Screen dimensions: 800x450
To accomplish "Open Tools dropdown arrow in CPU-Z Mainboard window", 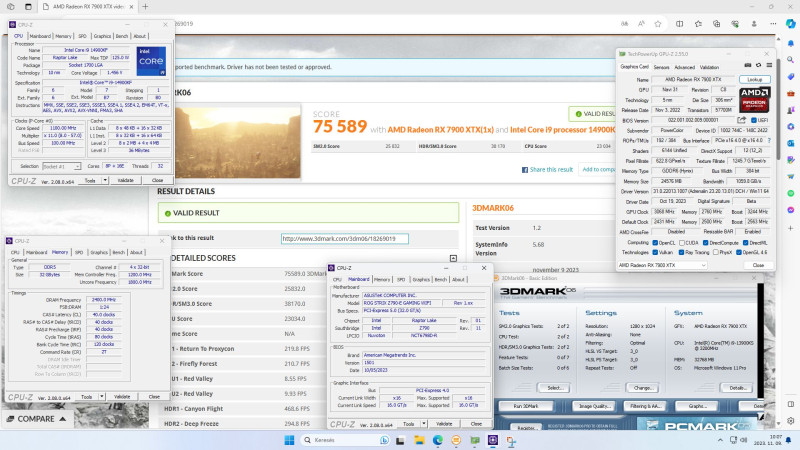I will (424, 423).
